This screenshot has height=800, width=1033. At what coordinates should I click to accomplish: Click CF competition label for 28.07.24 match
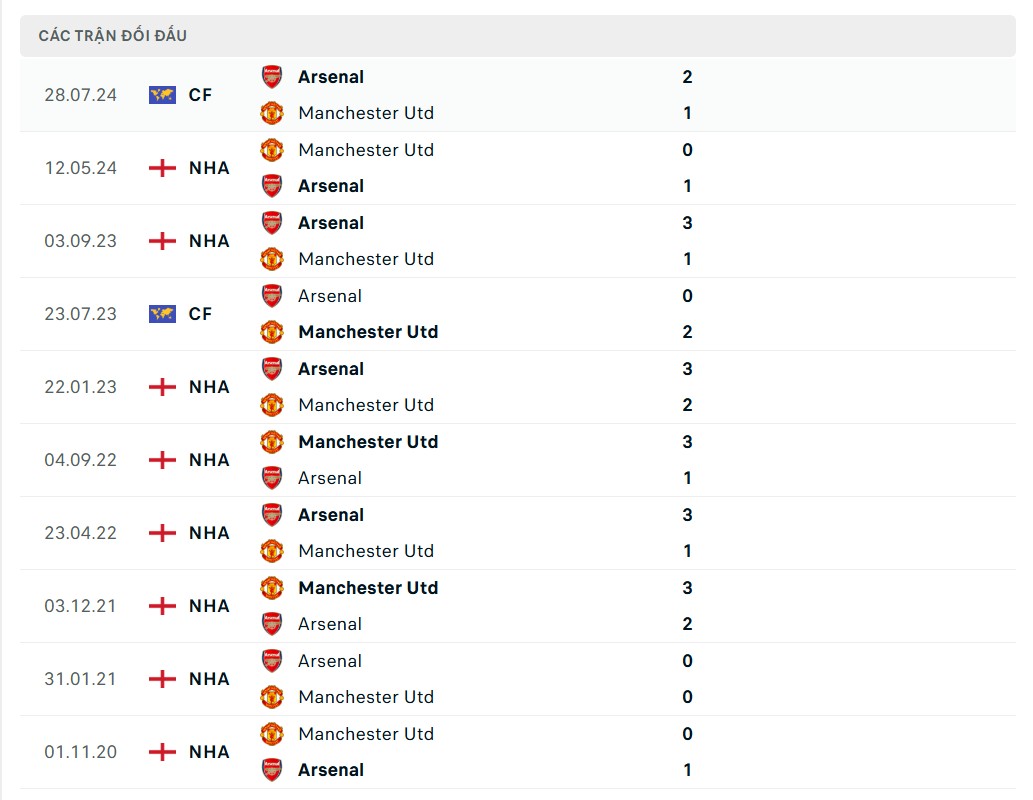200,95
